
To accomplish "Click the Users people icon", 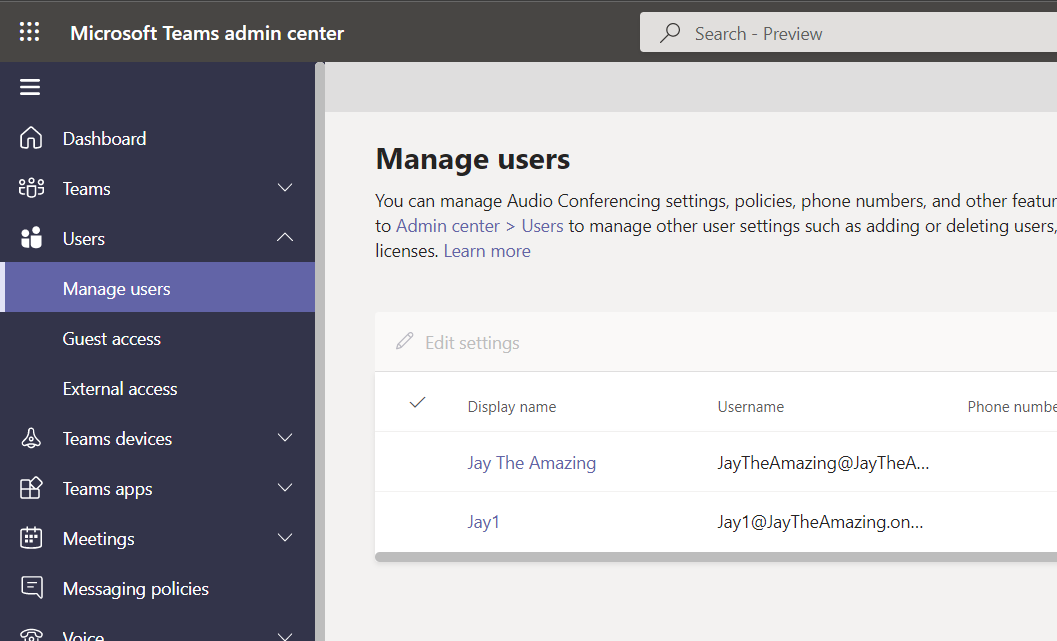I will pos(32,238).
